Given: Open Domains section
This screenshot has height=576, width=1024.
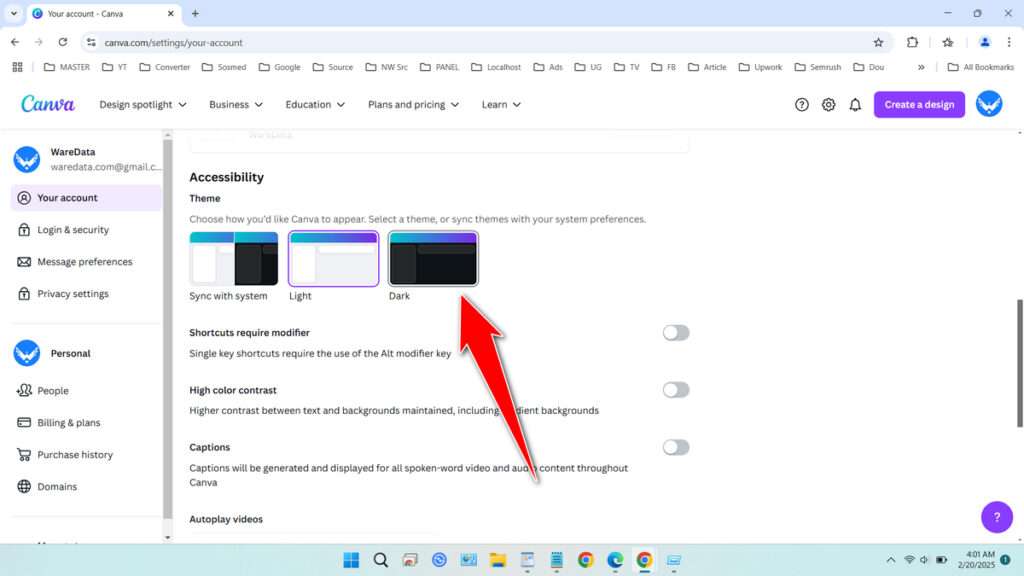Looking at the screenshot, I should pos(86,487).
